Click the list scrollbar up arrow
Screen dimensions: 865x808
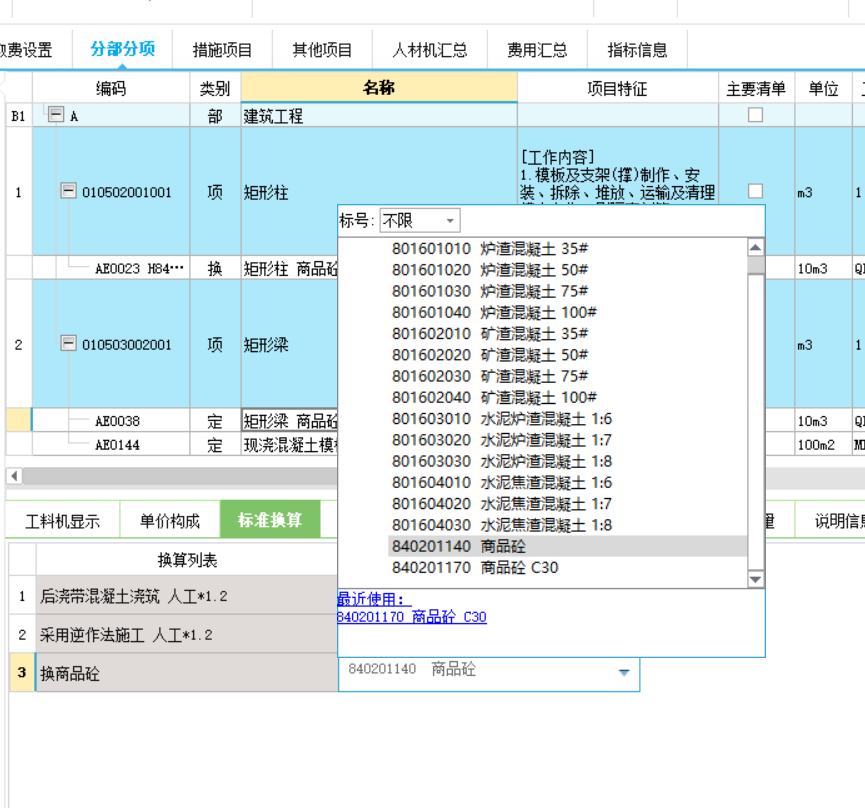(x=755, y=247)
